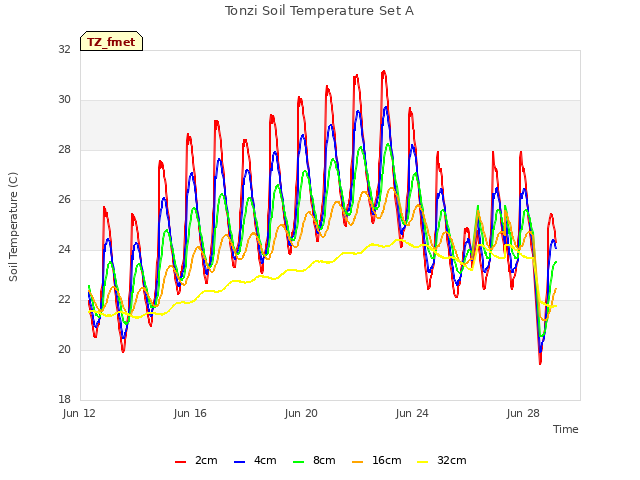Image resolution: width=640 pixels, height=480 pixels.
Task: Click the 18 y-axis tick label
Action: (x=64, y=399)
